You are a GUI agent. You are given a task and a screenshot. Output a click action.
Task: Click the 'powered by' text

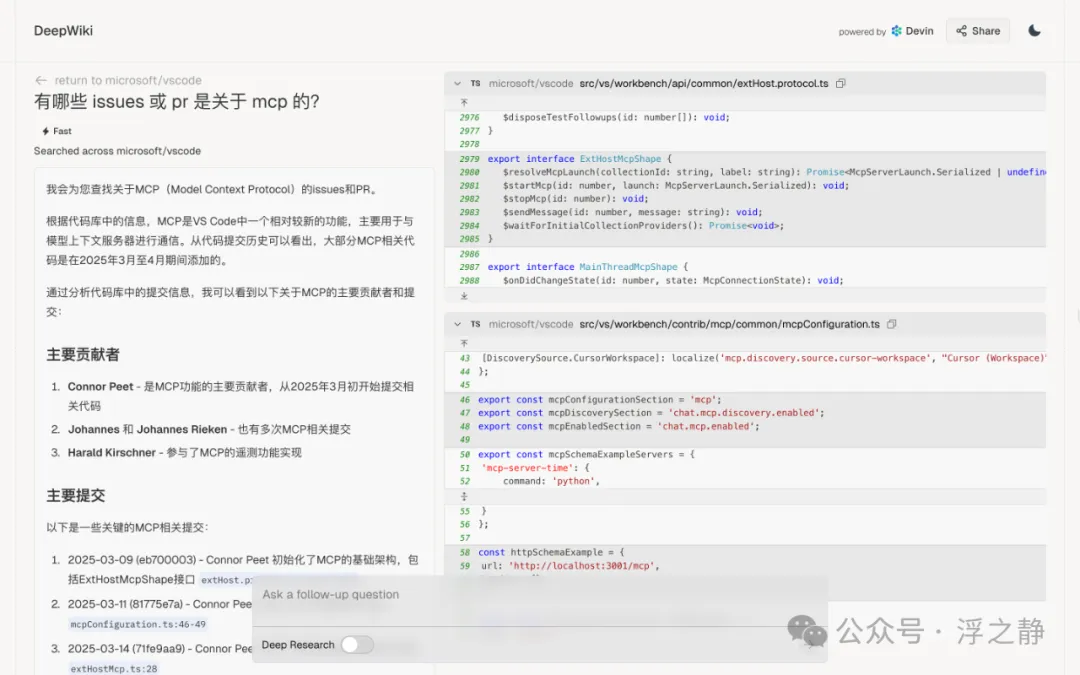pyautogui.click(x=862, y=32)
